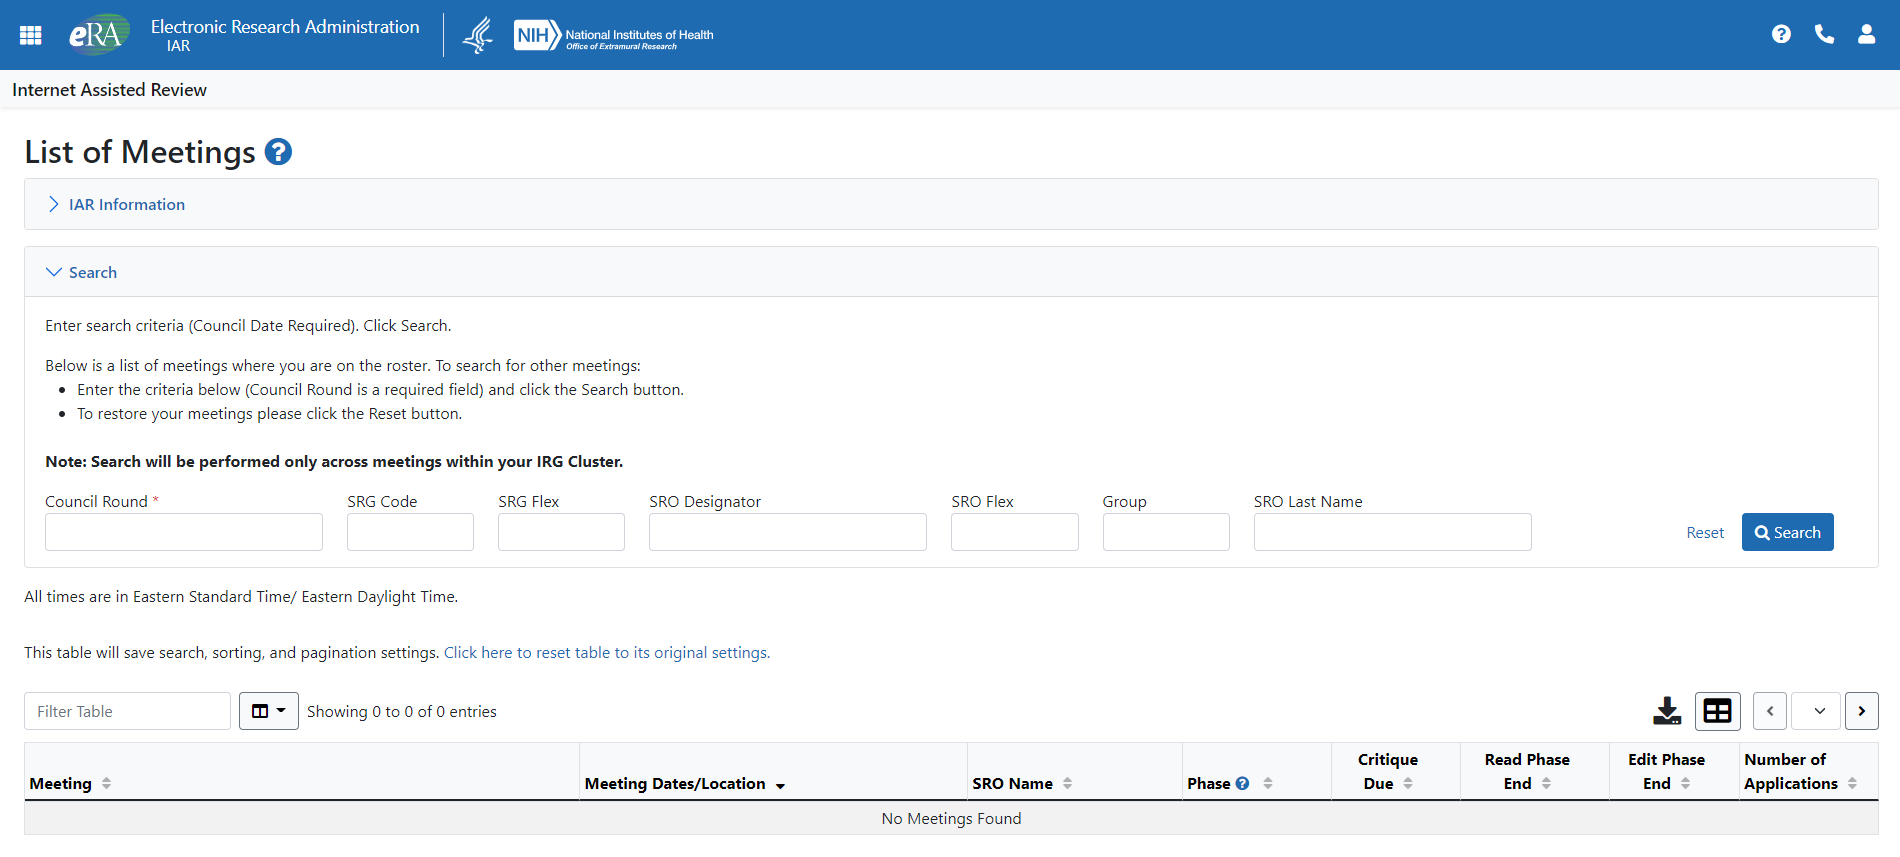Click reset table to original settings link
Viewport: 1900px width, 857px height.
pyautogui.click(x=607, y=652)
